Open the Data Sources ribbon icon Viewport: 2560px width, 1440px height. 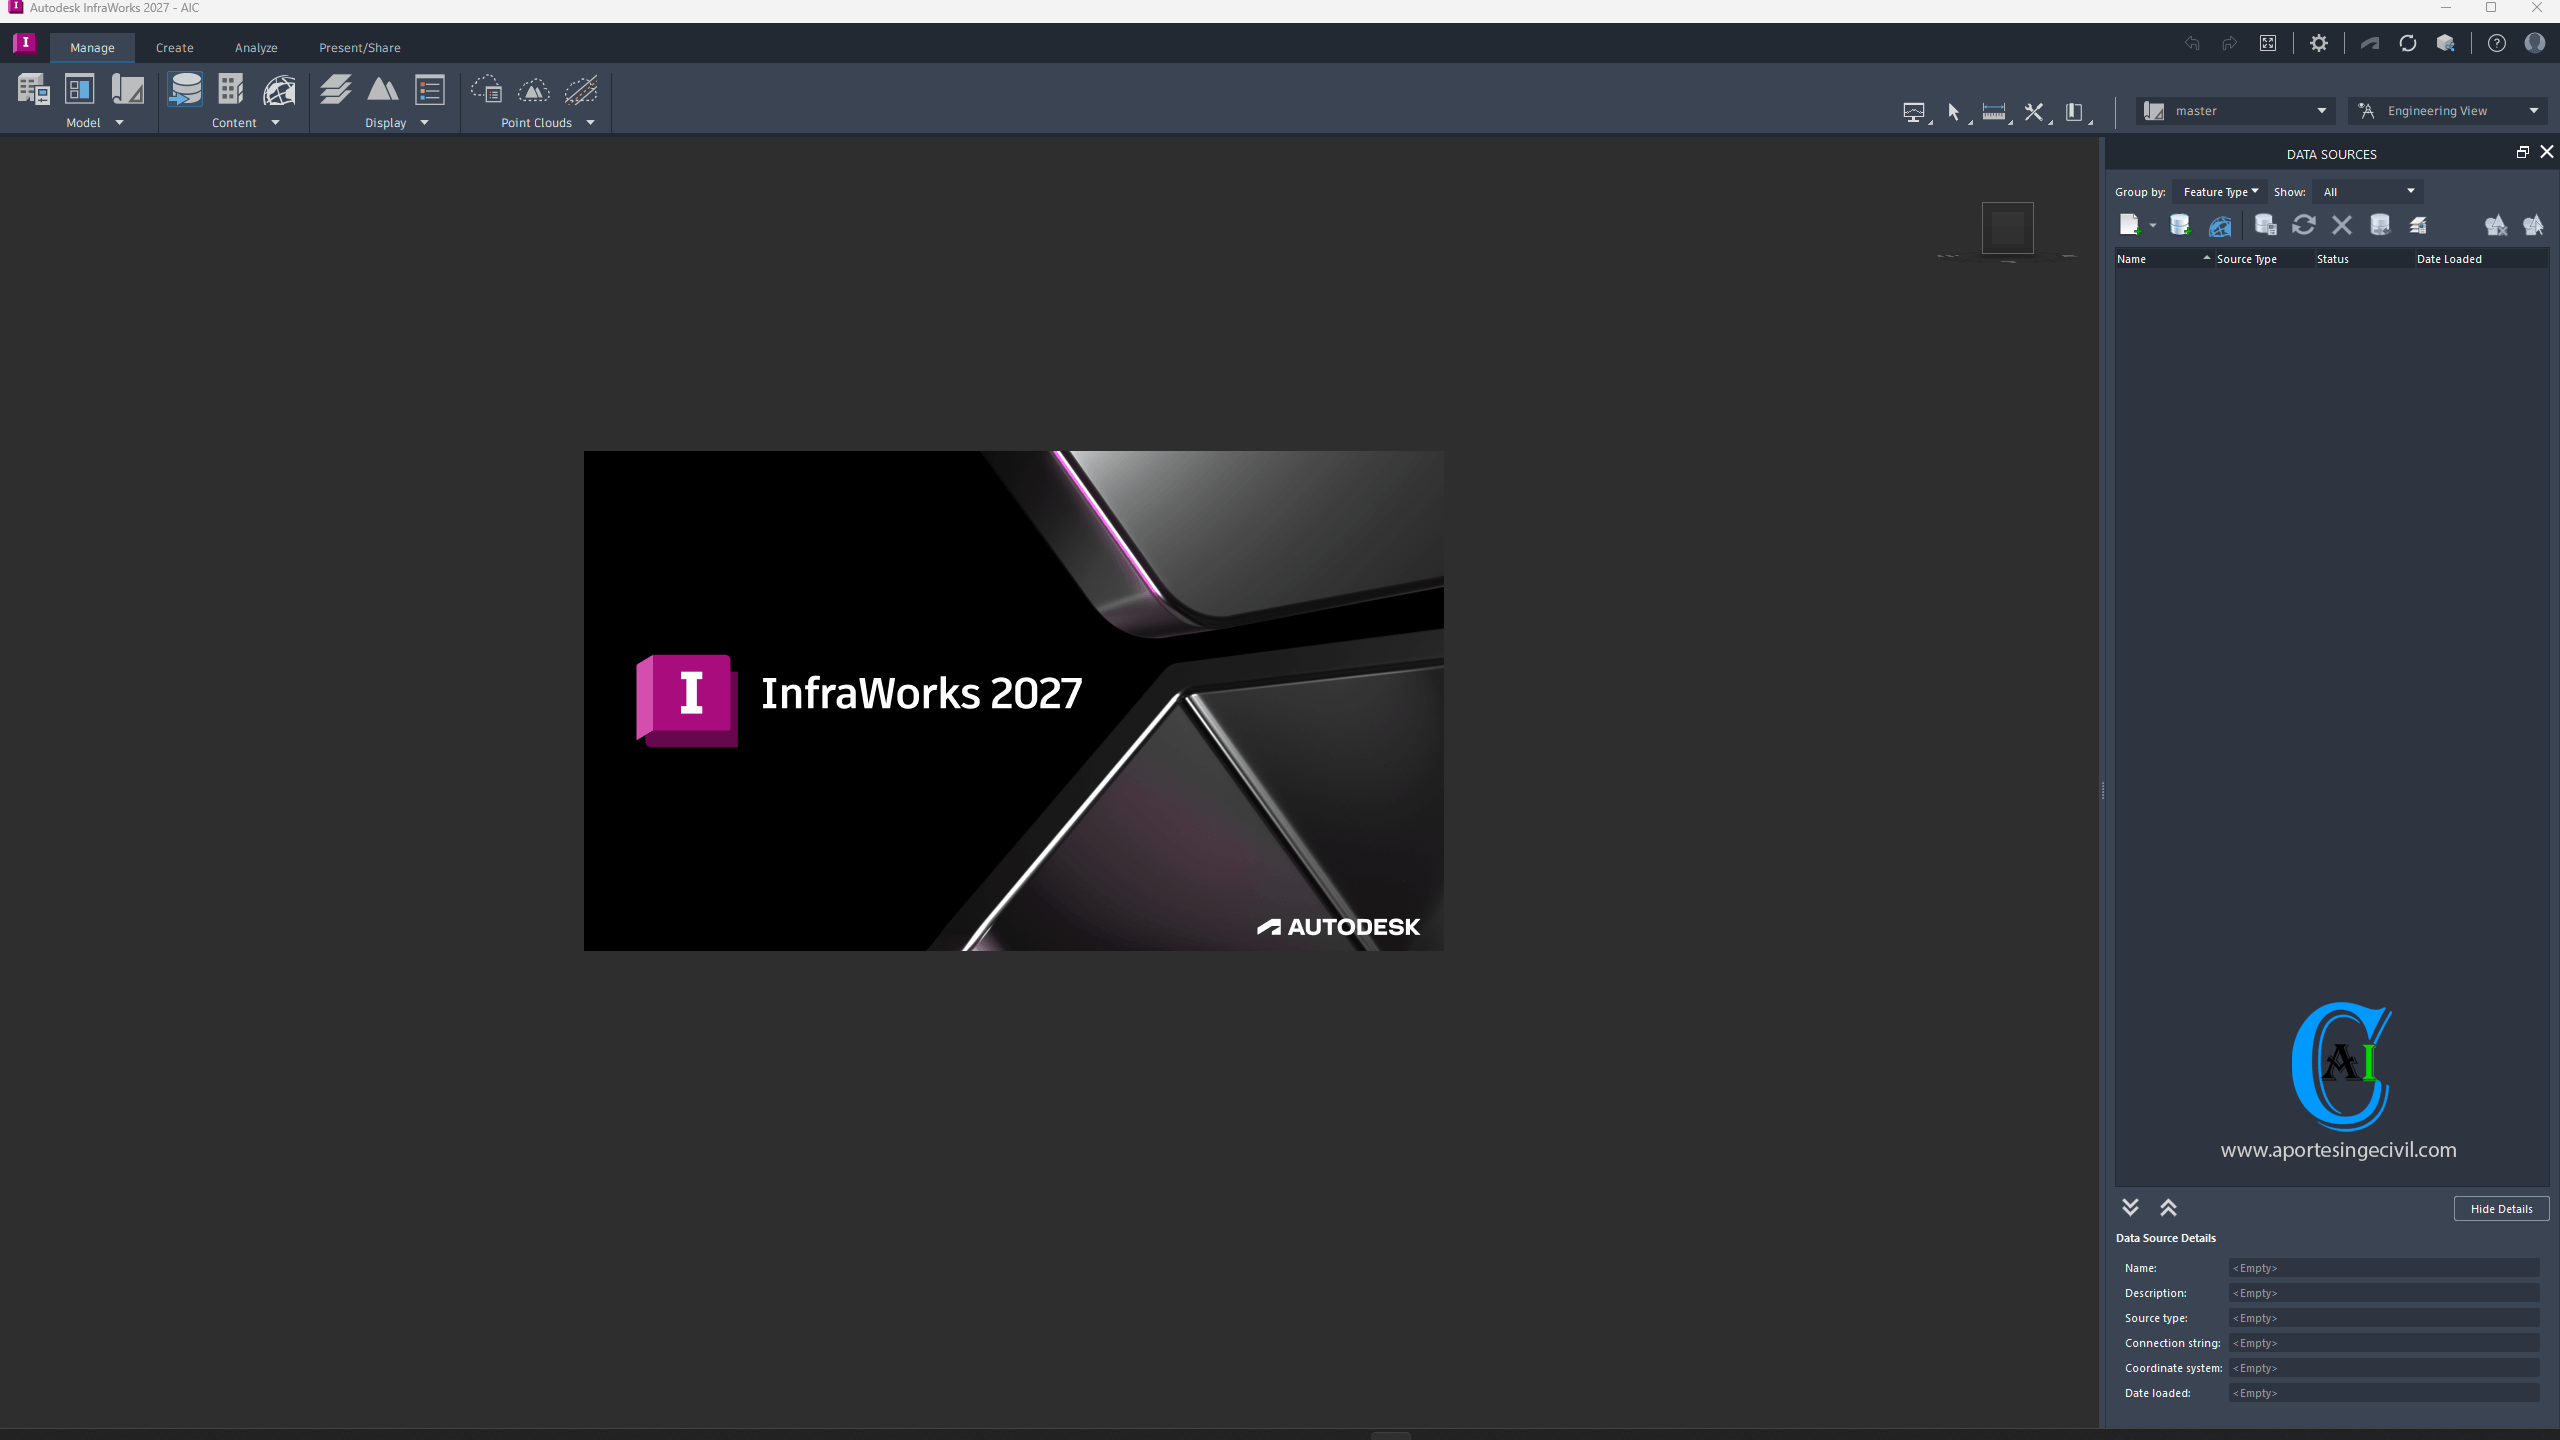pyautogui.click(x=185, y=90)
